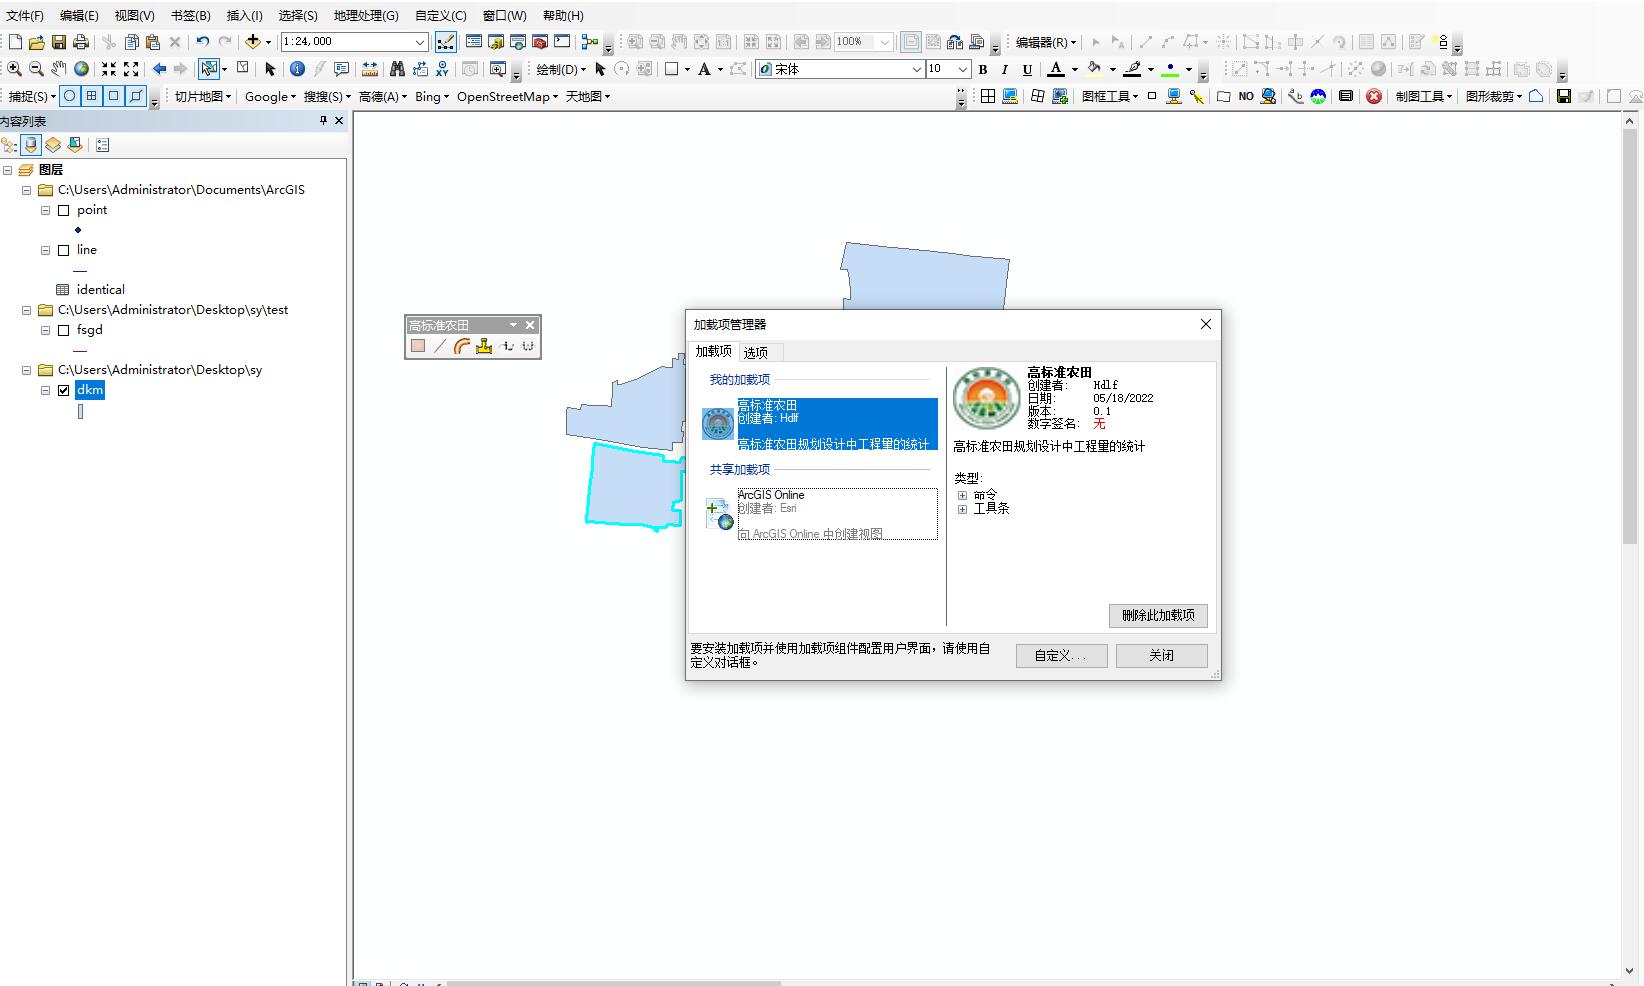
Task: Click the orange curve tool in 高标准农田 toolbar
Action: 462,346
